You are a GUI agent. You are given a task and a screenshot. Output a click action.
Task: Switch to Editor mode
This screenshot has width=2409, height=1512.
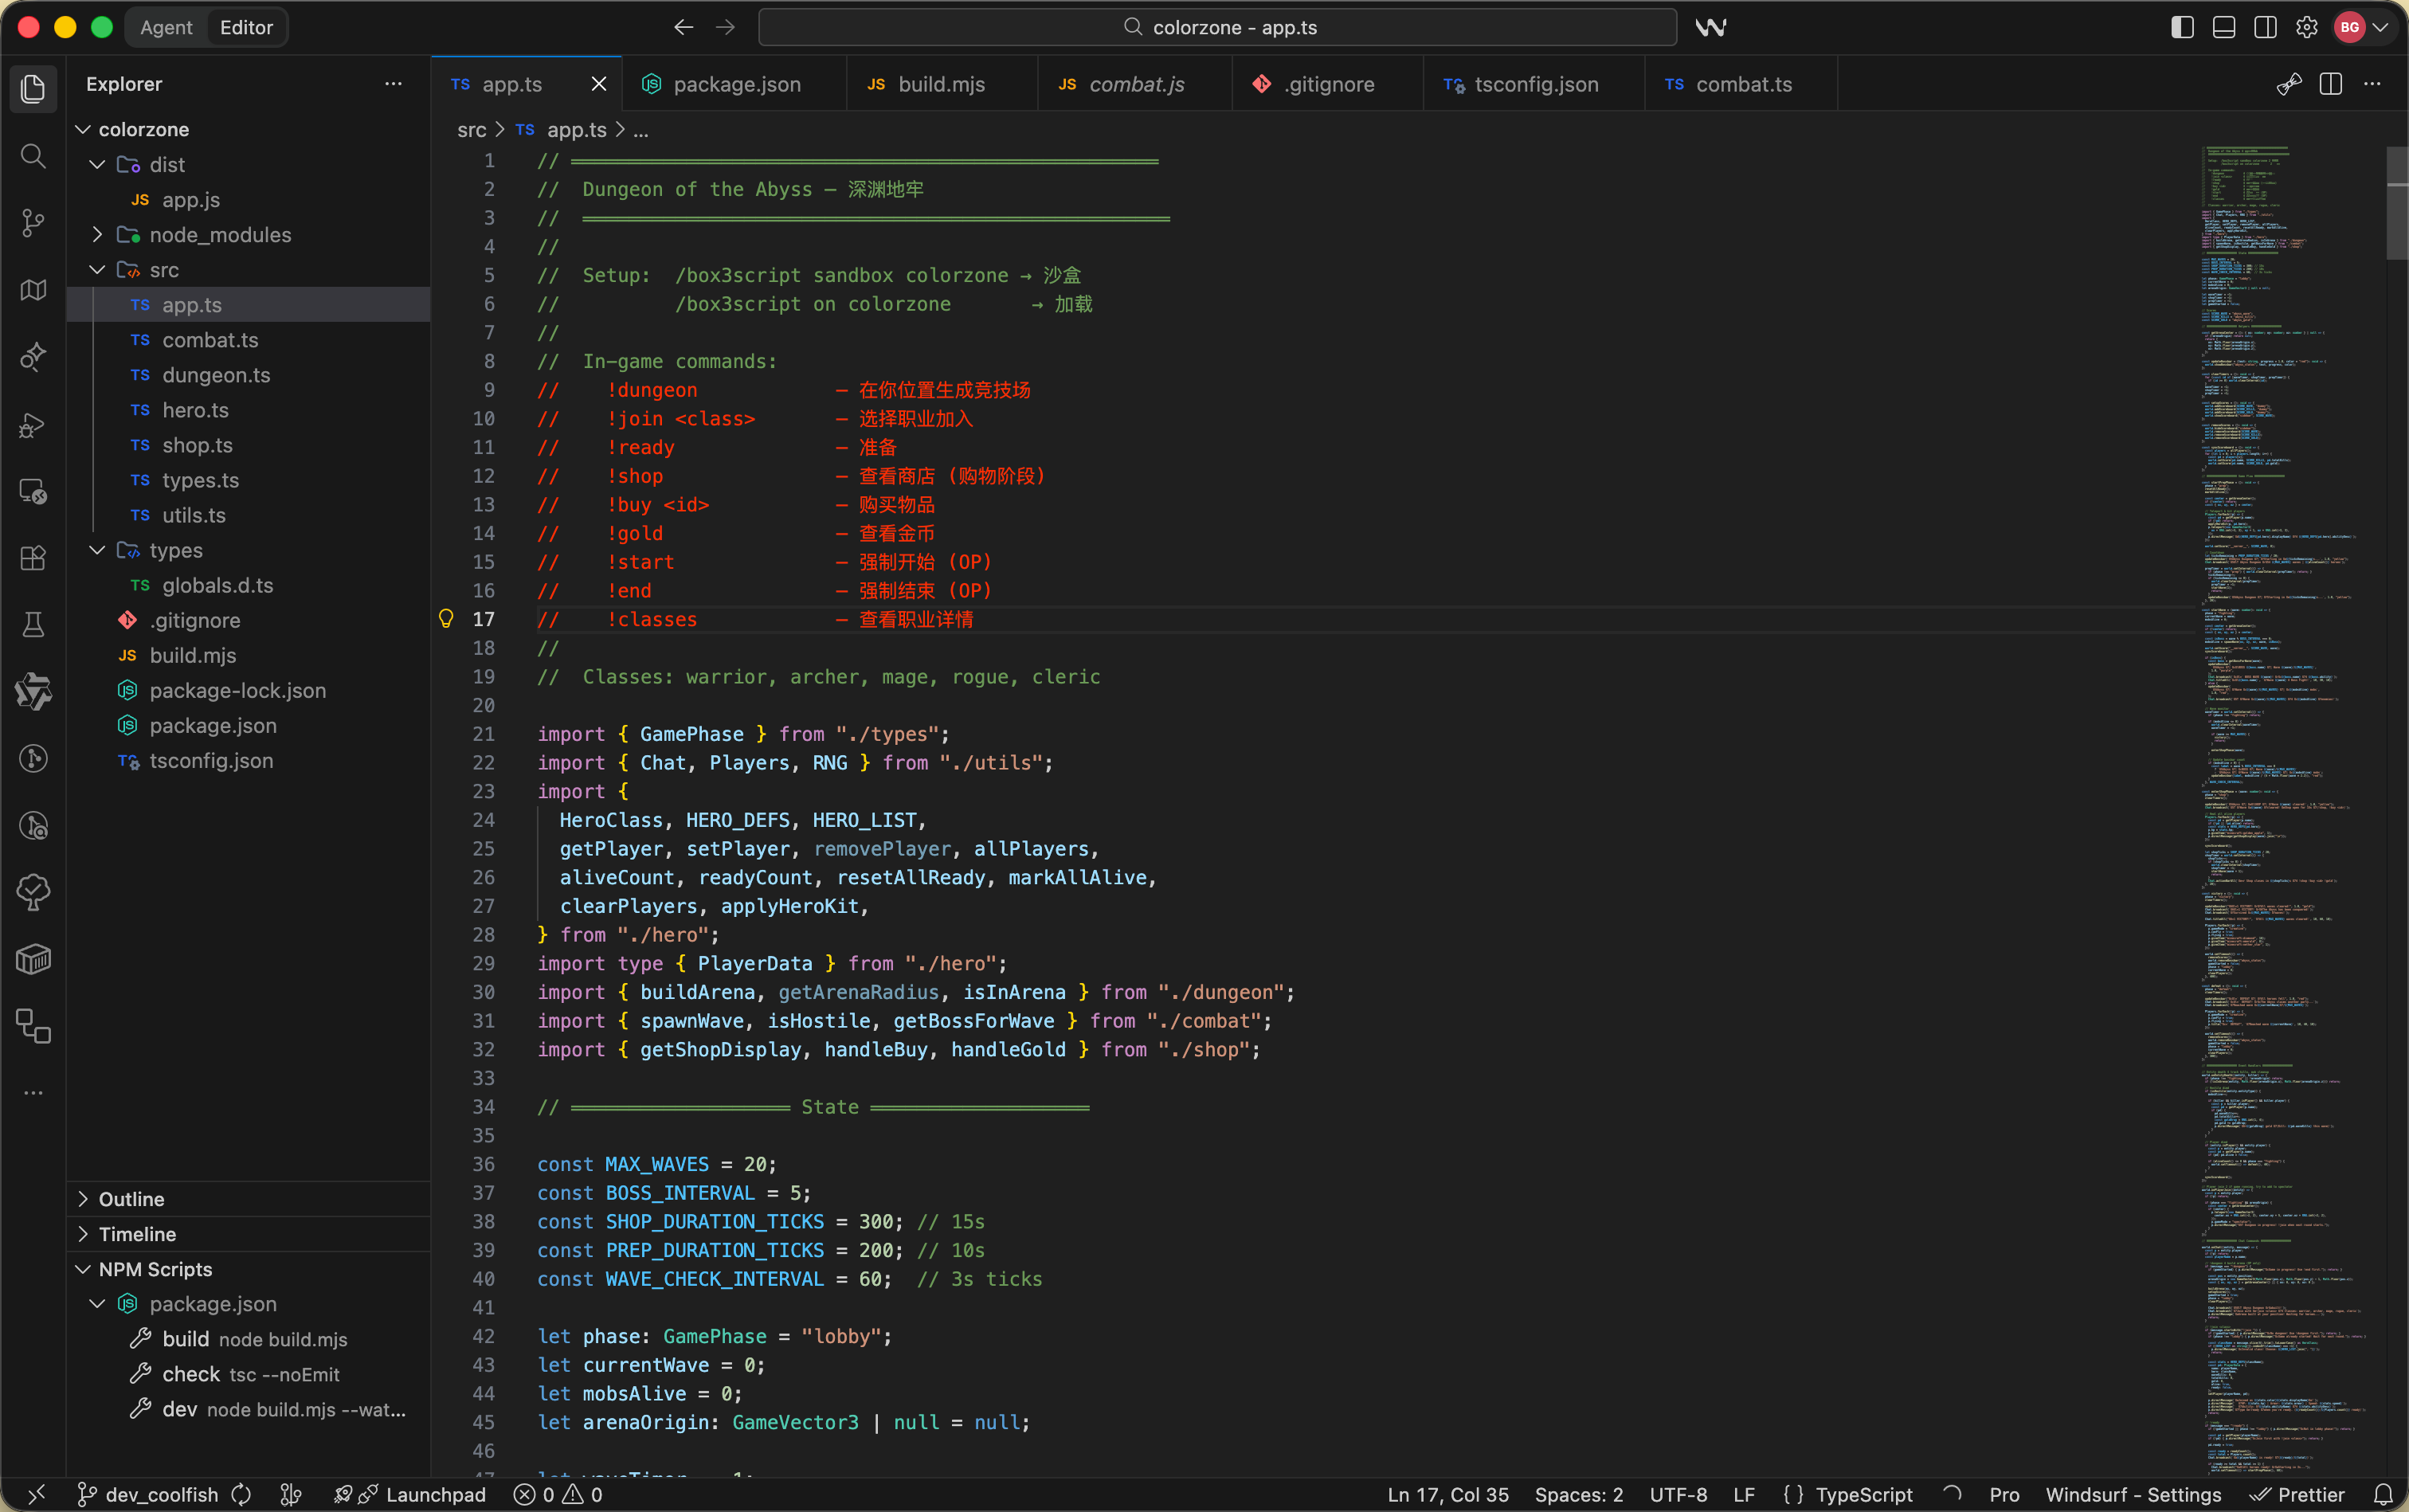click(x=246, y=27)
